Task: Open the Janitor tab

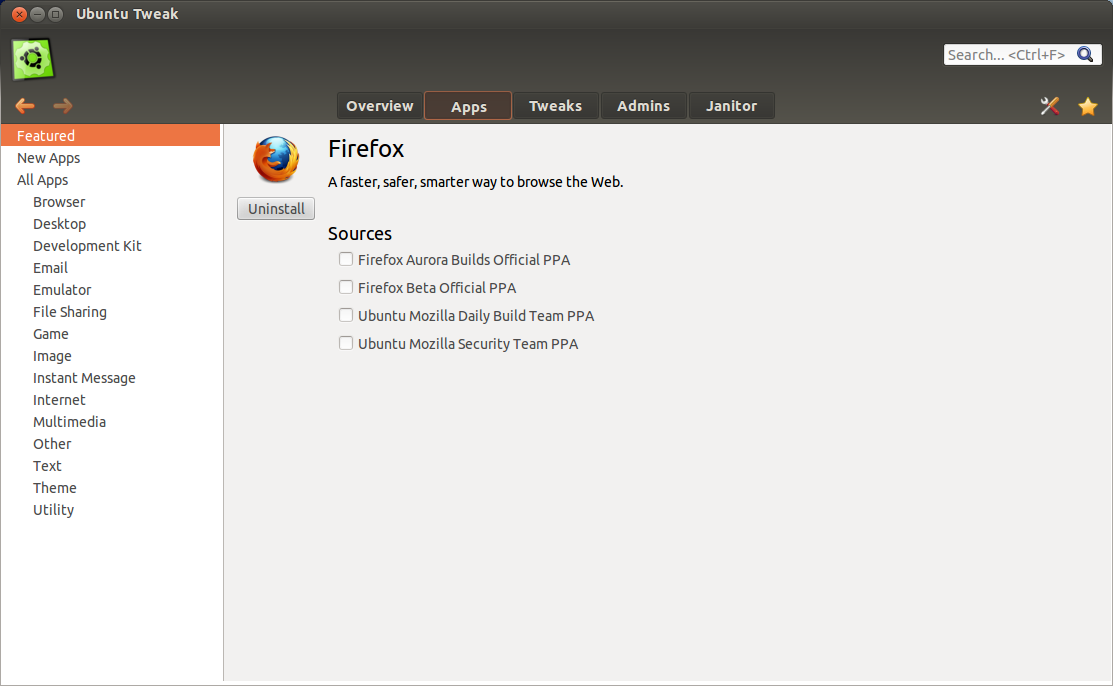Action: [x=732, y=106]
